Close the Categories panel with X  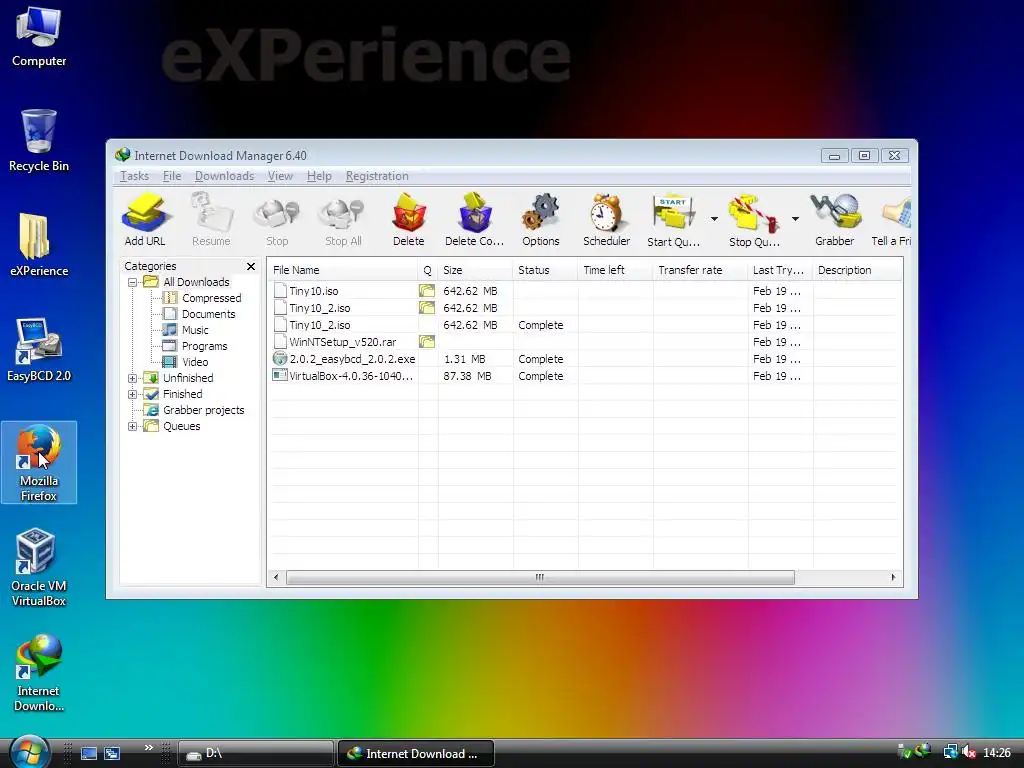(x=251, y=266)
